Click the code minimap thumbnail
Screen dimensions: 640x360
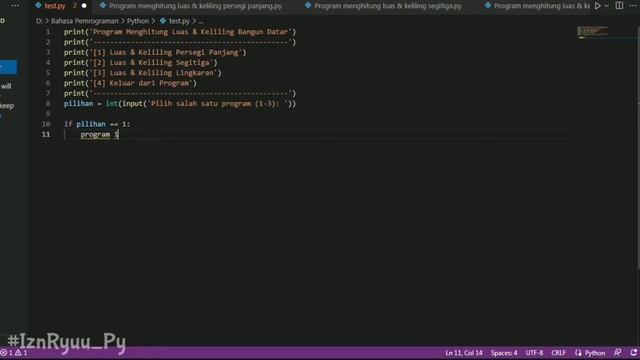592,32
